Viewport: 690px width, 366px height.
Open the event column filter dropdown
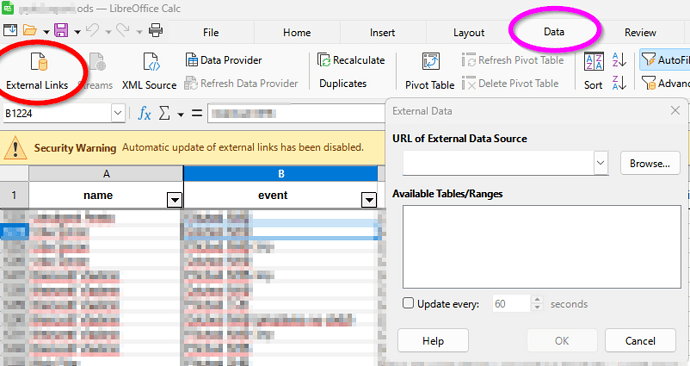pos(369,201)
